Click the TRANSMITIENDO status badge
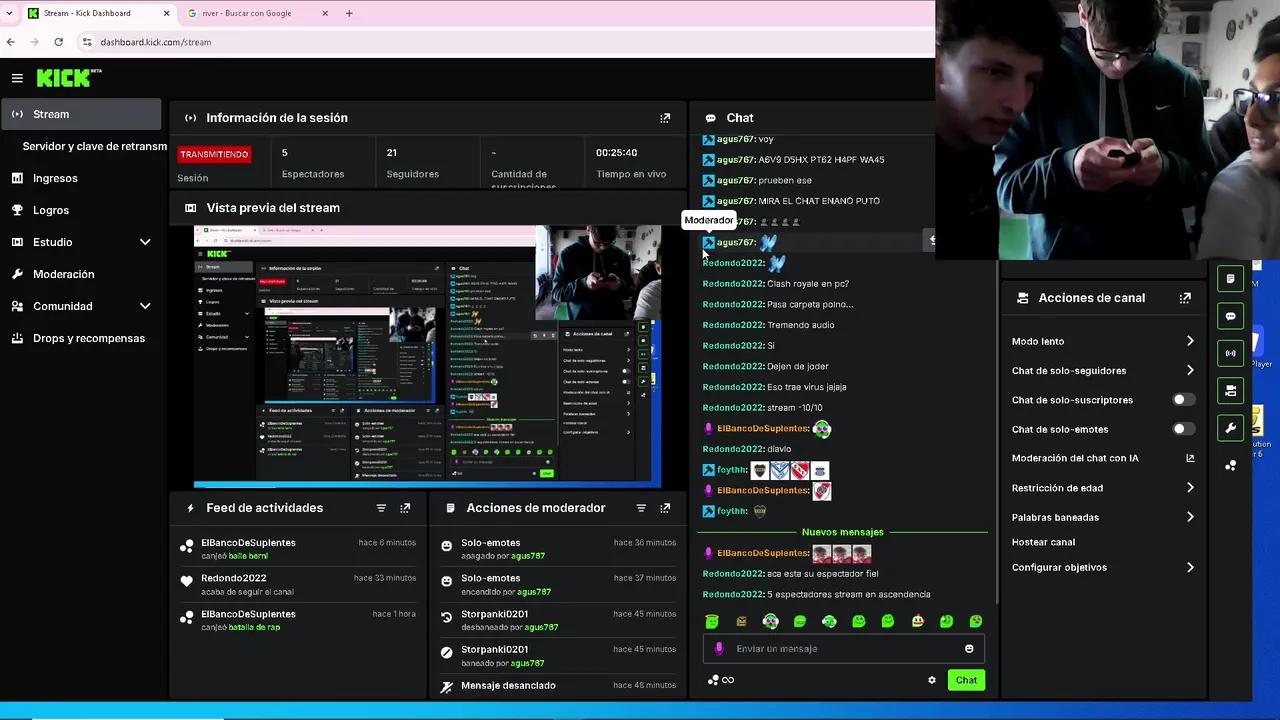 [x=214, y=154]
